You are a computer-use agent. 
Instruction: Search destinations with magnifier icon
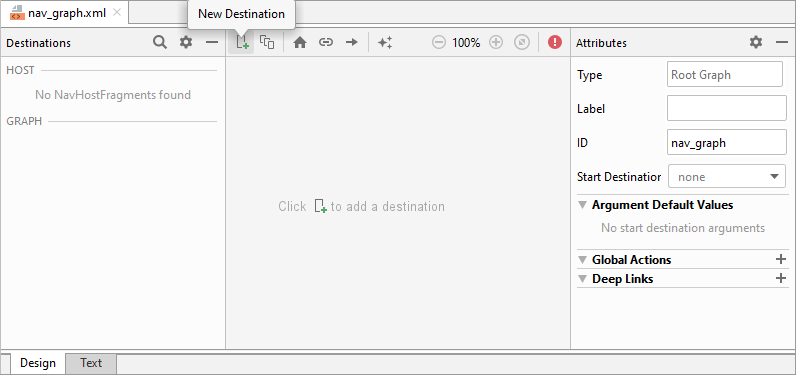[x=160, y=43]
